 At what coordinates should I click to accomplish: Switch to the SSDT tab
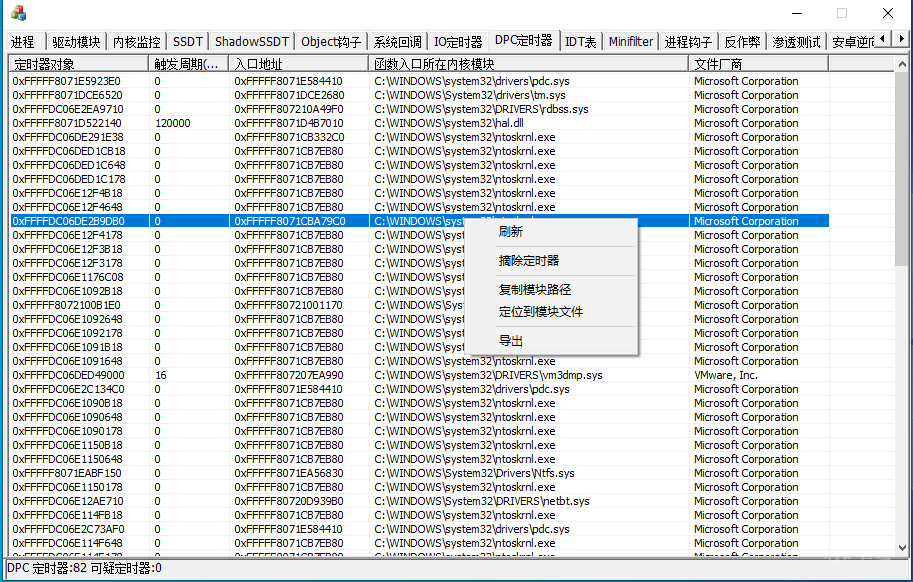[x=187, y=42]
